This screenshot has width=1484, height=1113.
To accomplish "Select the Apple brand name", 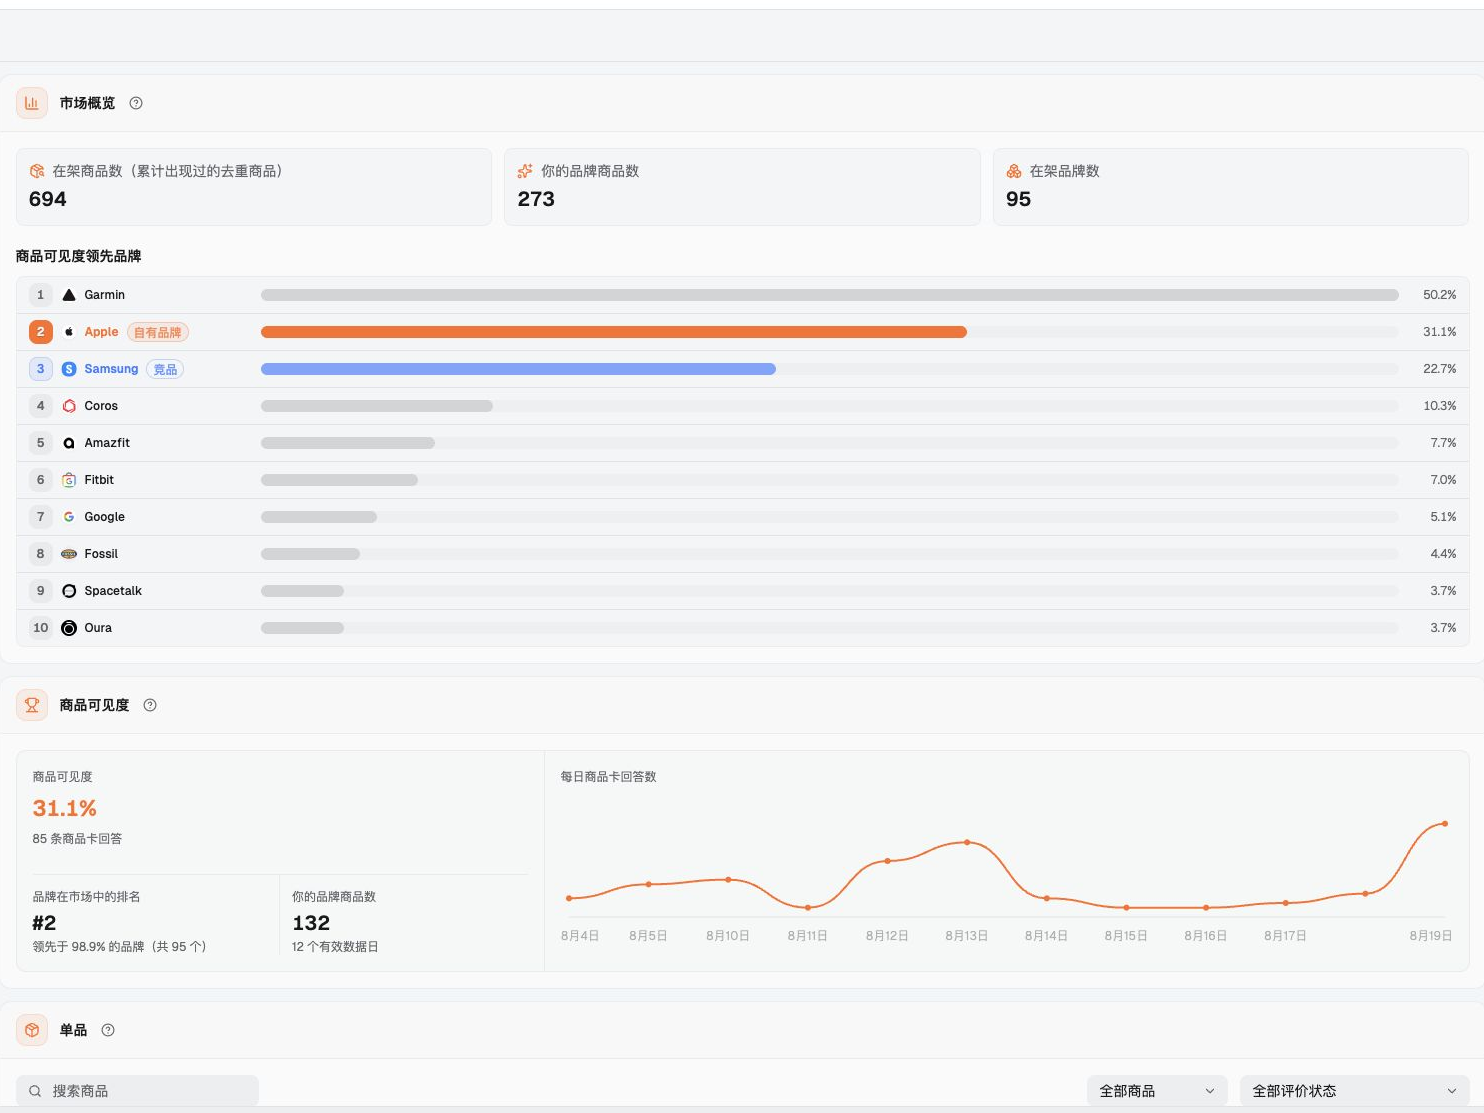I will [x=101, y=332].
